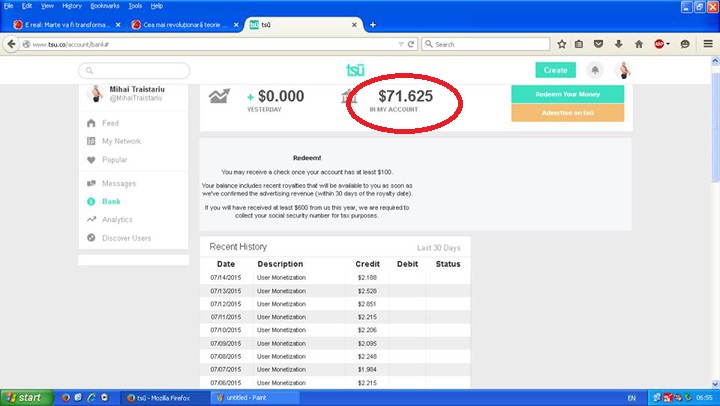Screen dimensions: 720x406
Task: Click Mihai Traistariu profile name
Action: [x=137, y=89]
